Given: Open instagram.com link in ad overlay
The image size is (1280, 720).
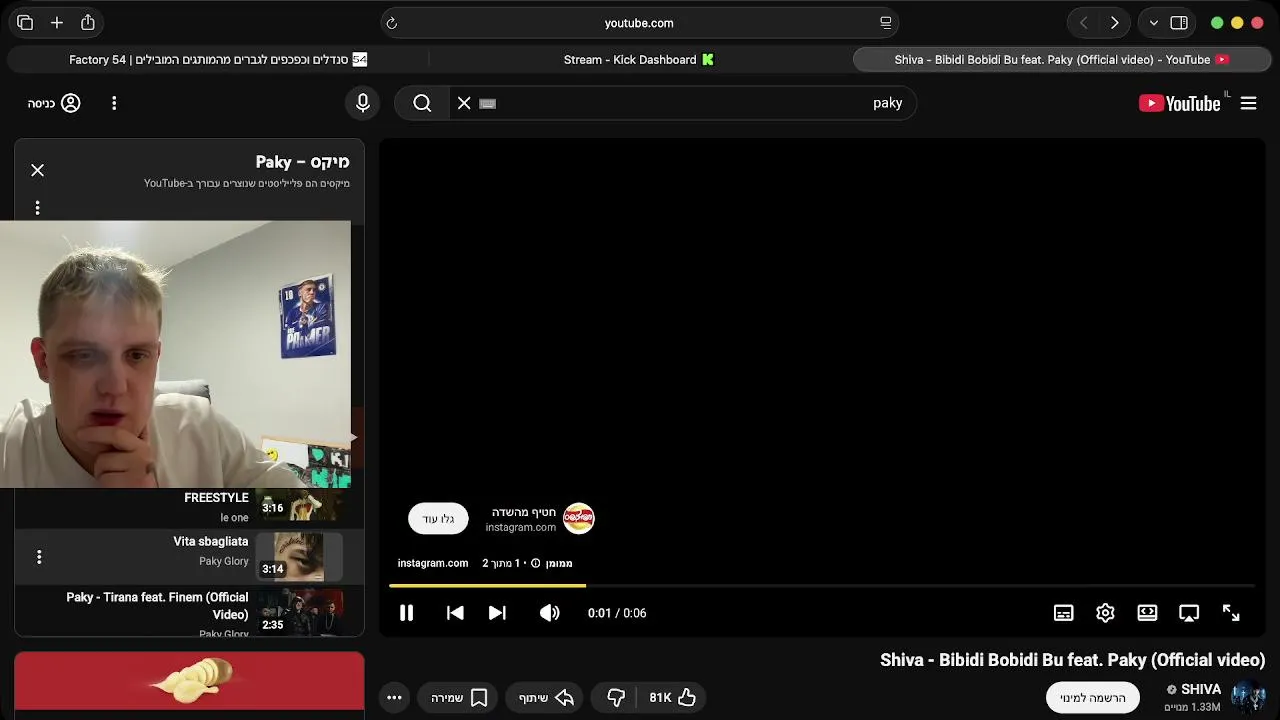Looking at the screenshot, I should [433, 563].
